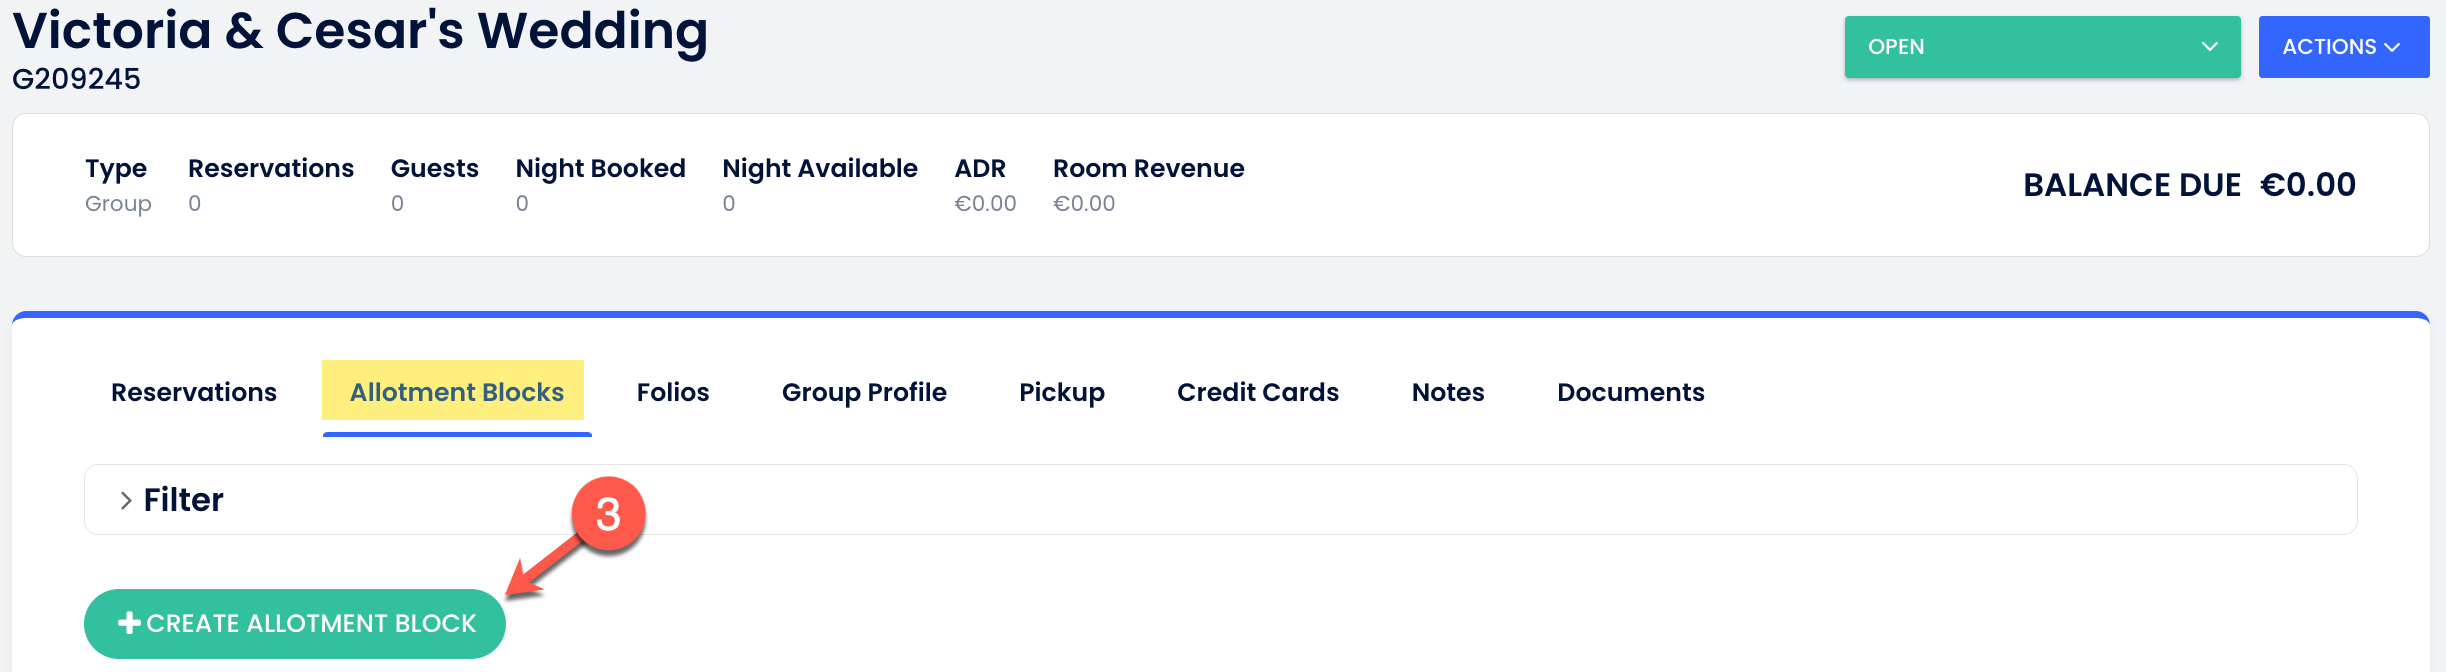Open the Folios tab
2446x672 pixels.
click(x=673, y=392)
